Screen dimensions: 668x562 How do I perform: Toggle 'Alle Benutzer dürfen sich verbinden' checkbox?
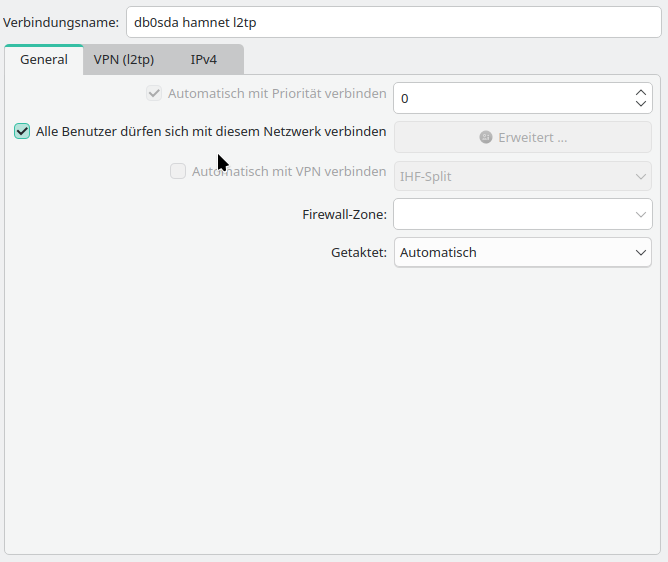point(22,131)
